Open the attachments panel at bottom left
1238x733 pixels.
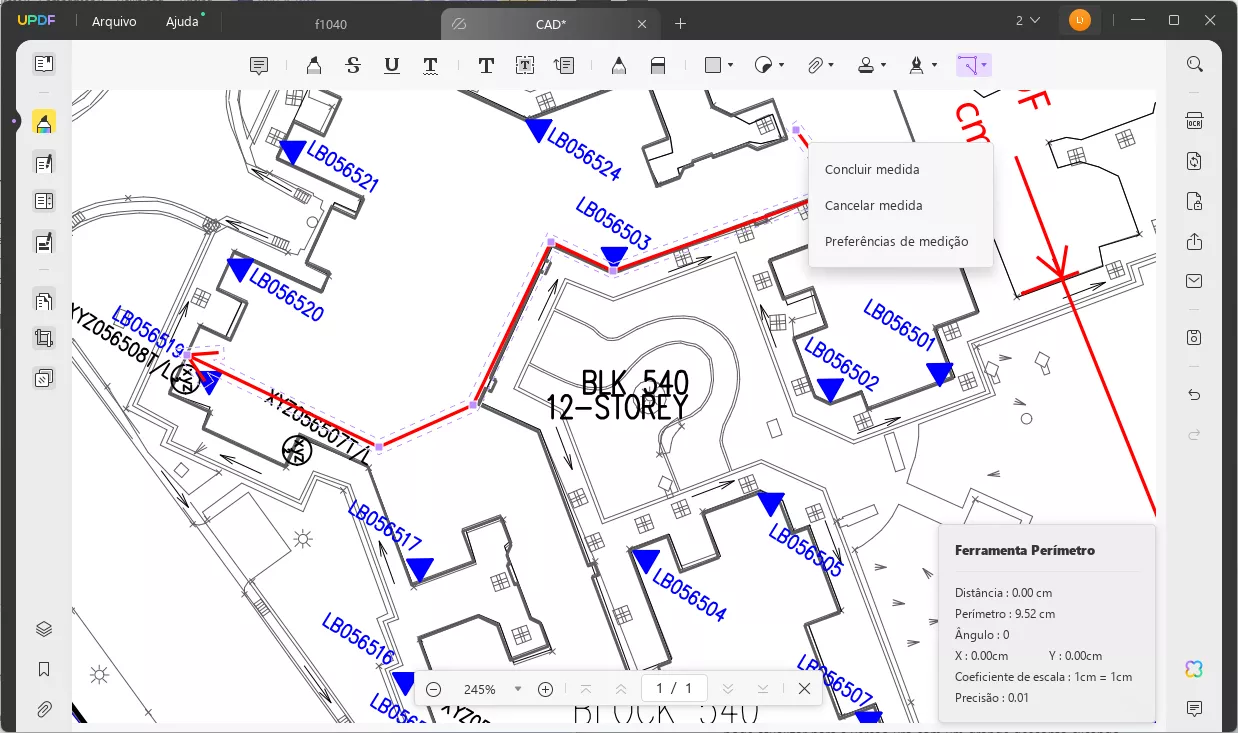coord(43,709)
